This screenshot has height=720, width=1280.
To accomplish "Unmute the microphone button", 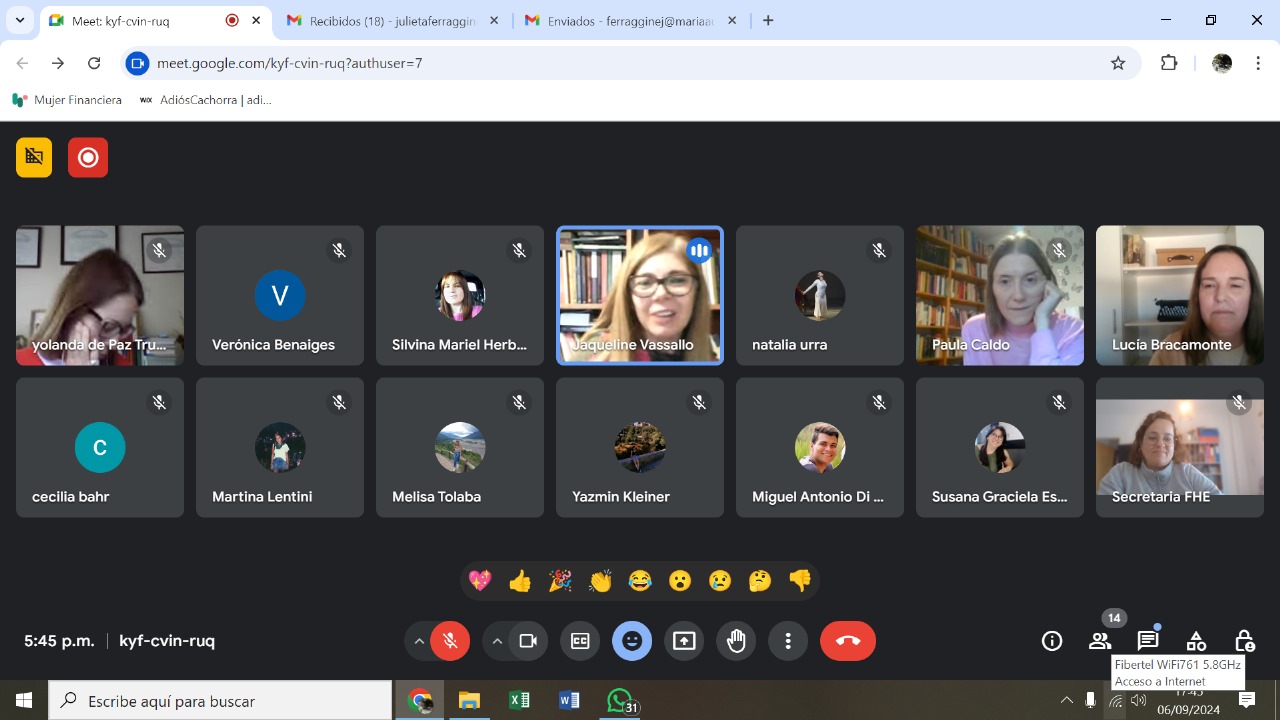I will (x=450, y=641).
